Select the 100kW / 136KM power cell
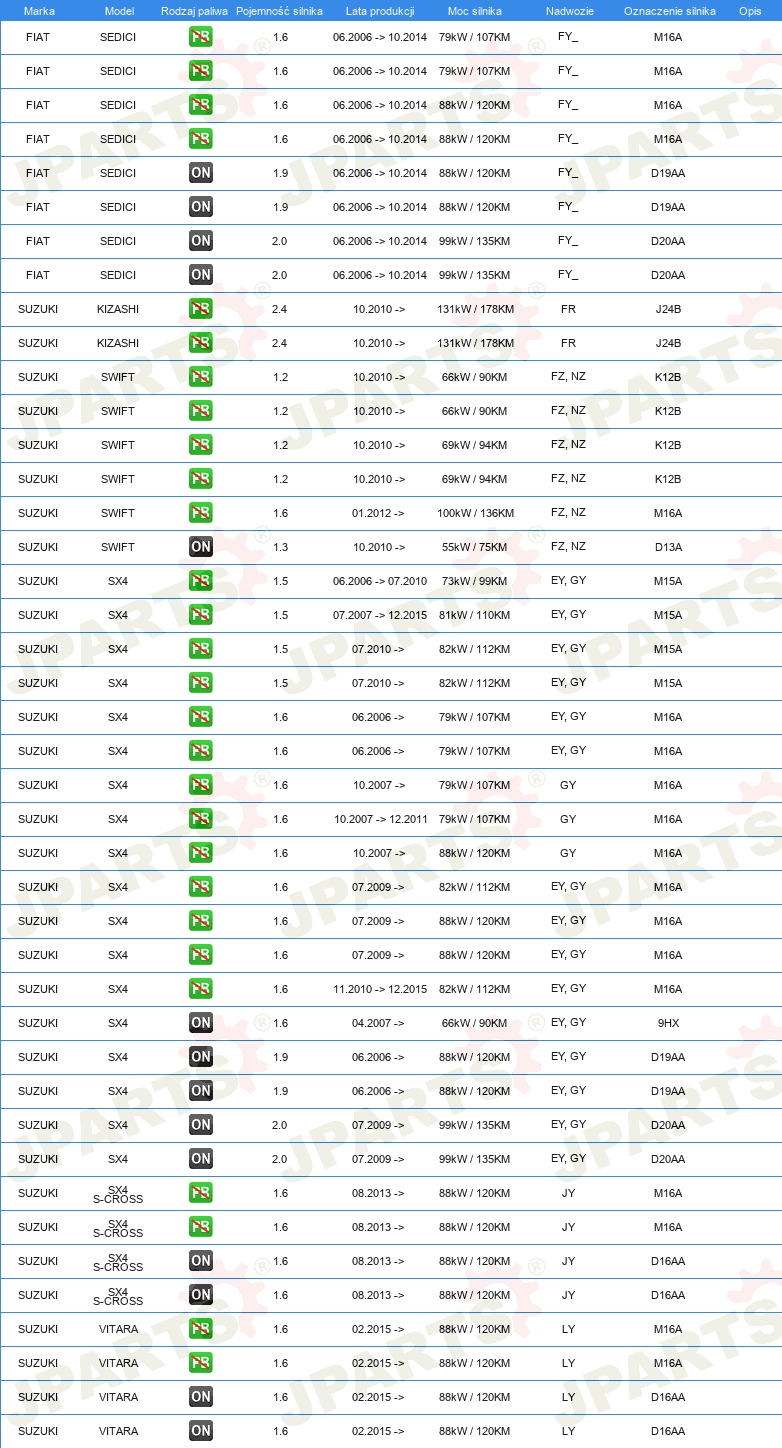This screenshot has width=782, height=1448. point(476,513)
